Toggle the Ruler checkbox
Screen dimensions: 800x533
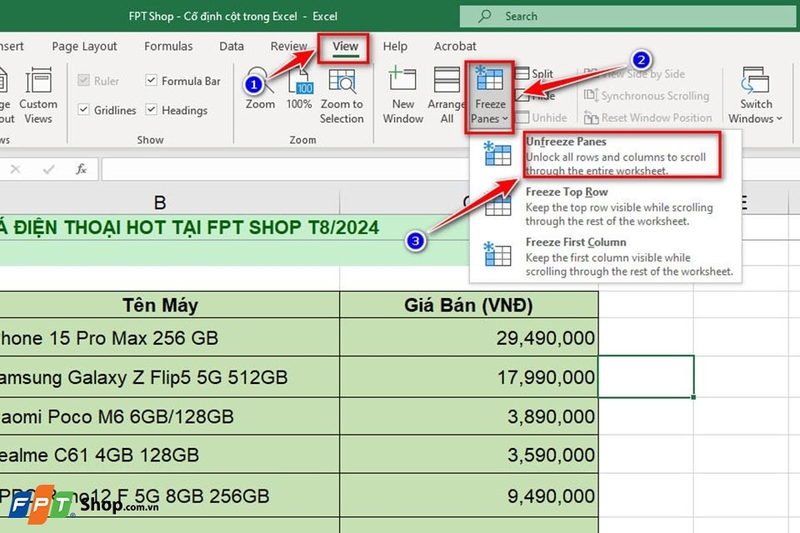pyautogui.click(x=84, y=80)
